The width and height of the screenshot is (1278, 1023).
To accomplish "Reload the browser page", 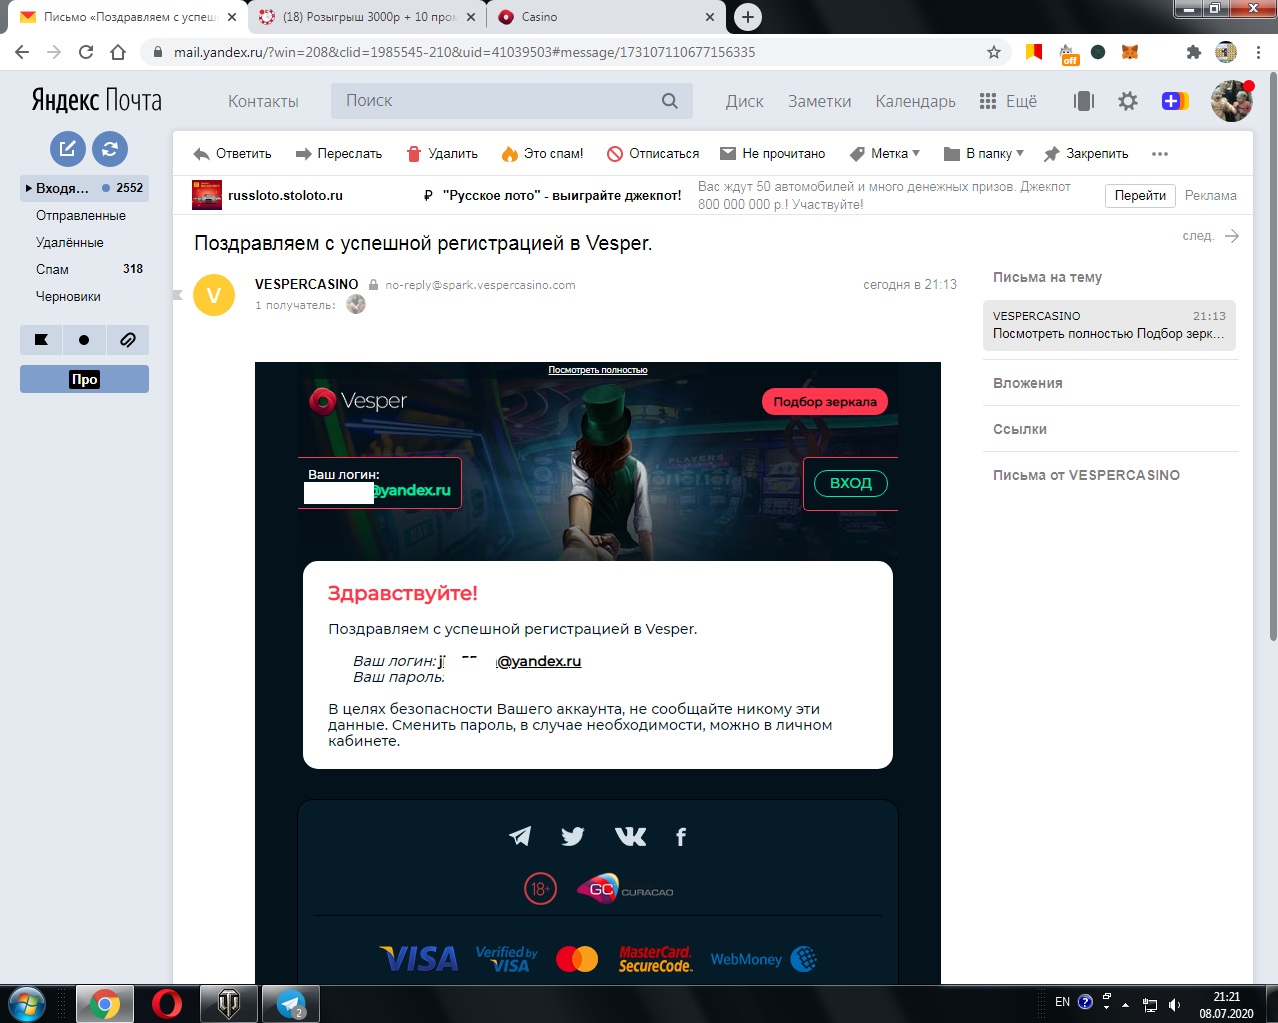I will pyautogui.click(x=86, y=52).
